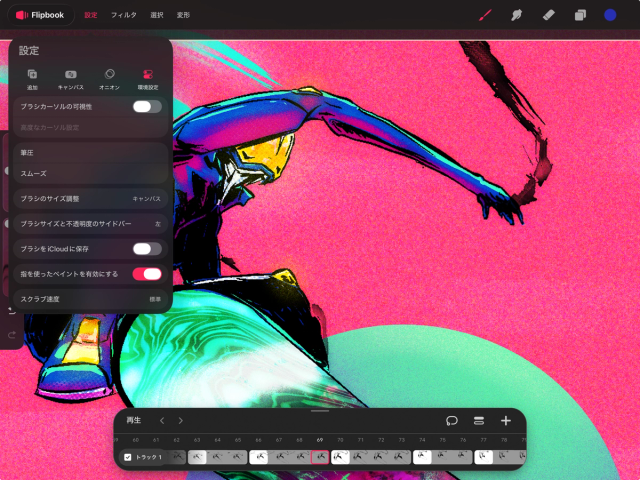The image size is (640, 480).
Task: Select the キャンバス tab icon
Action: coord(71,79)
